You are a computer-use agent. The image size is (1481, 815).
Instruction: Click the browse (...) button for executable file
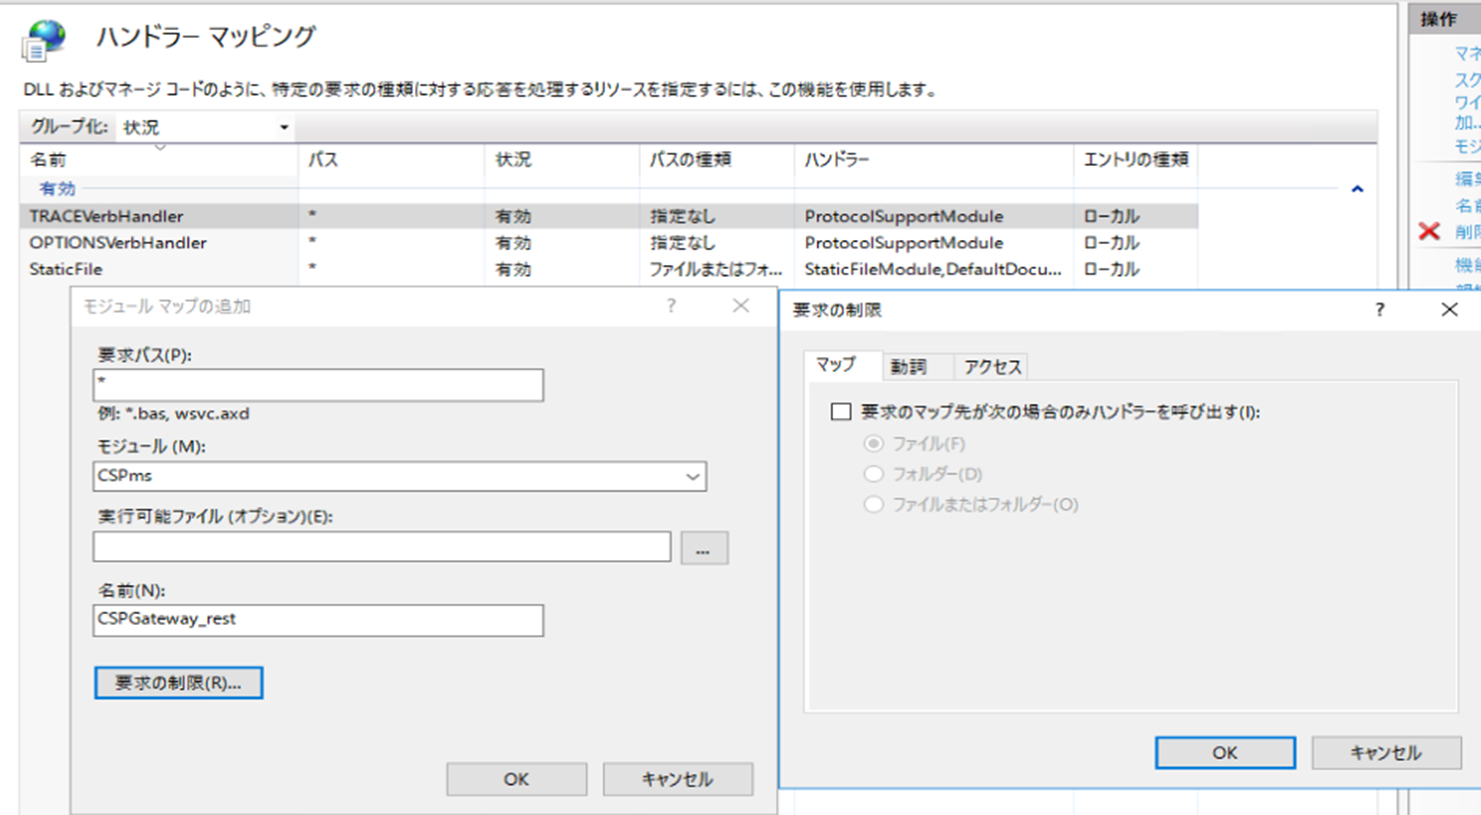point(704,548)
